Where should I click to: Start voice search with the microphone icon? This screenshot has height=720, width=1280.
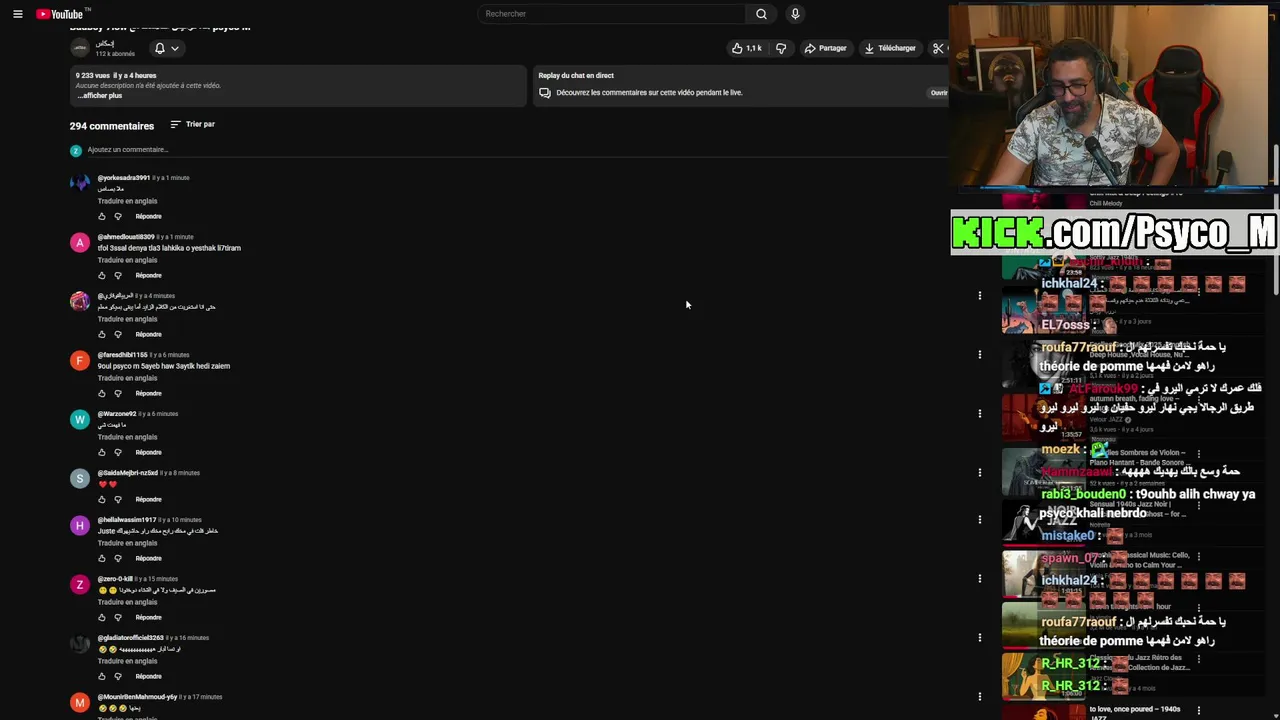[x=795, y=14]
